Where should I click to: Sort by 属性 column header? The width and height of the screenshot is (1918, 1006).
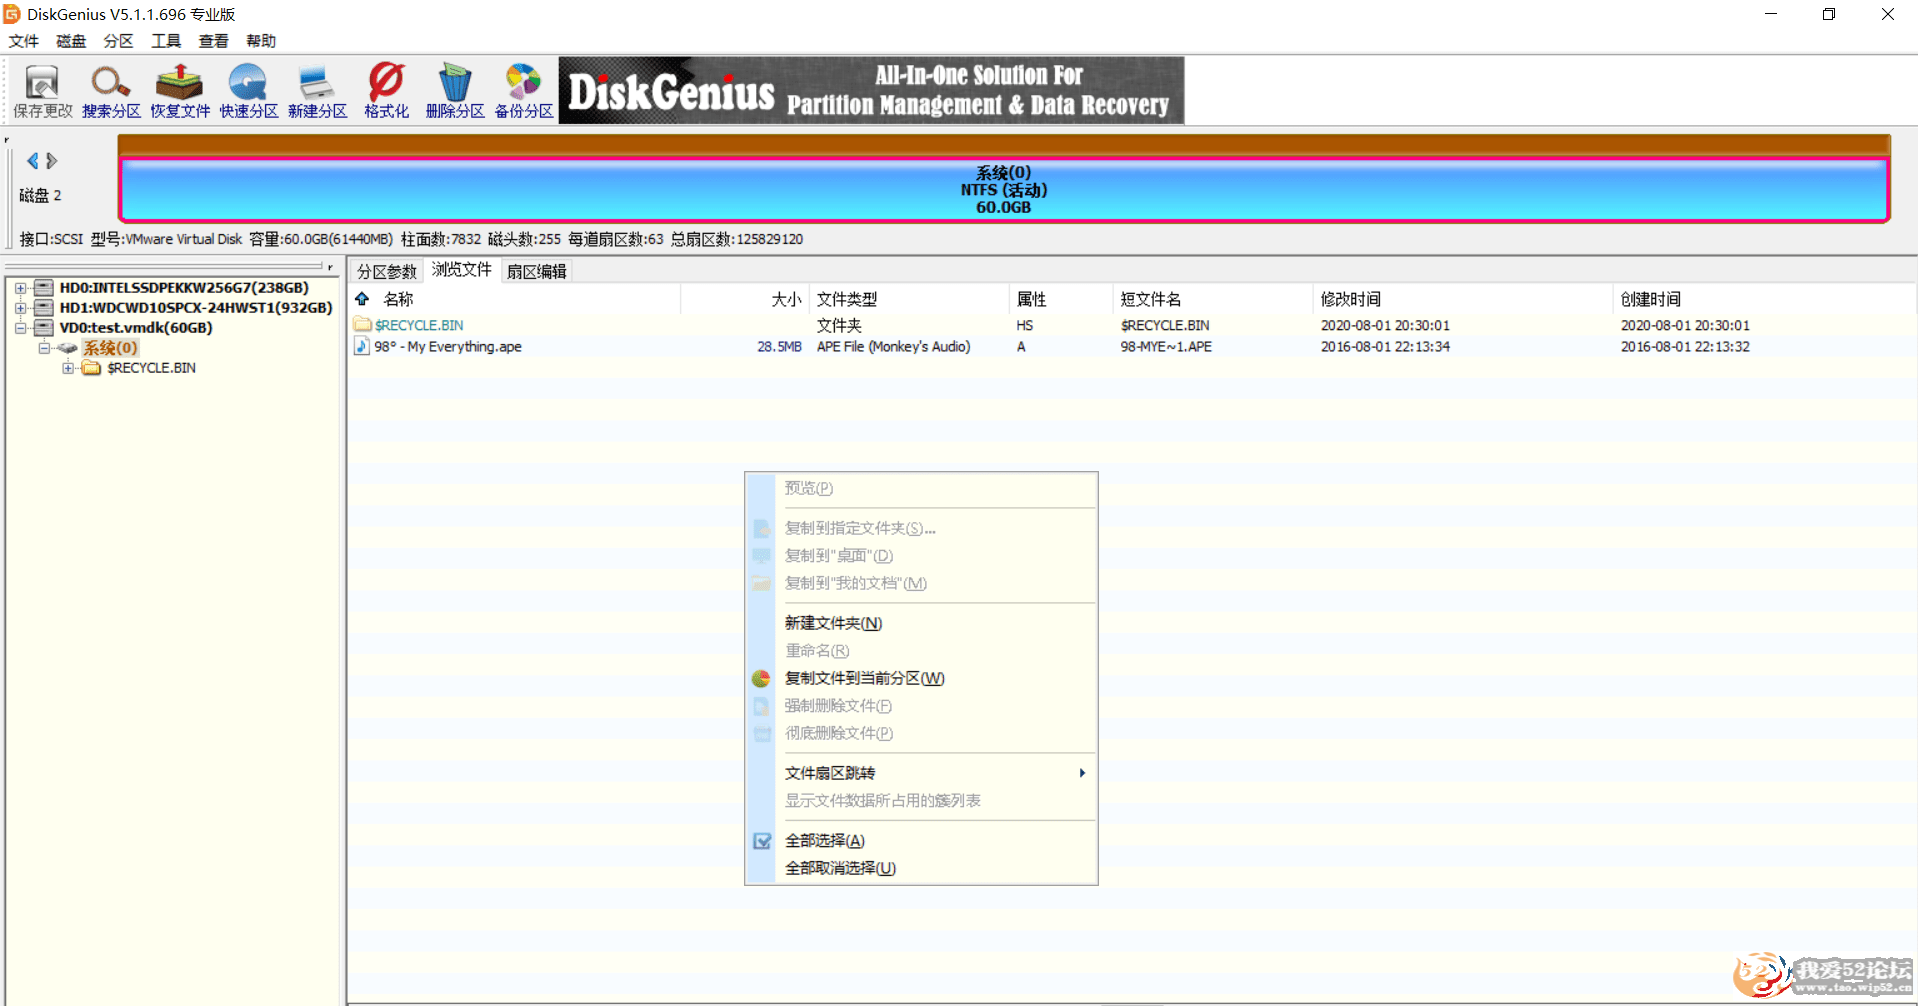point(1031,299)
